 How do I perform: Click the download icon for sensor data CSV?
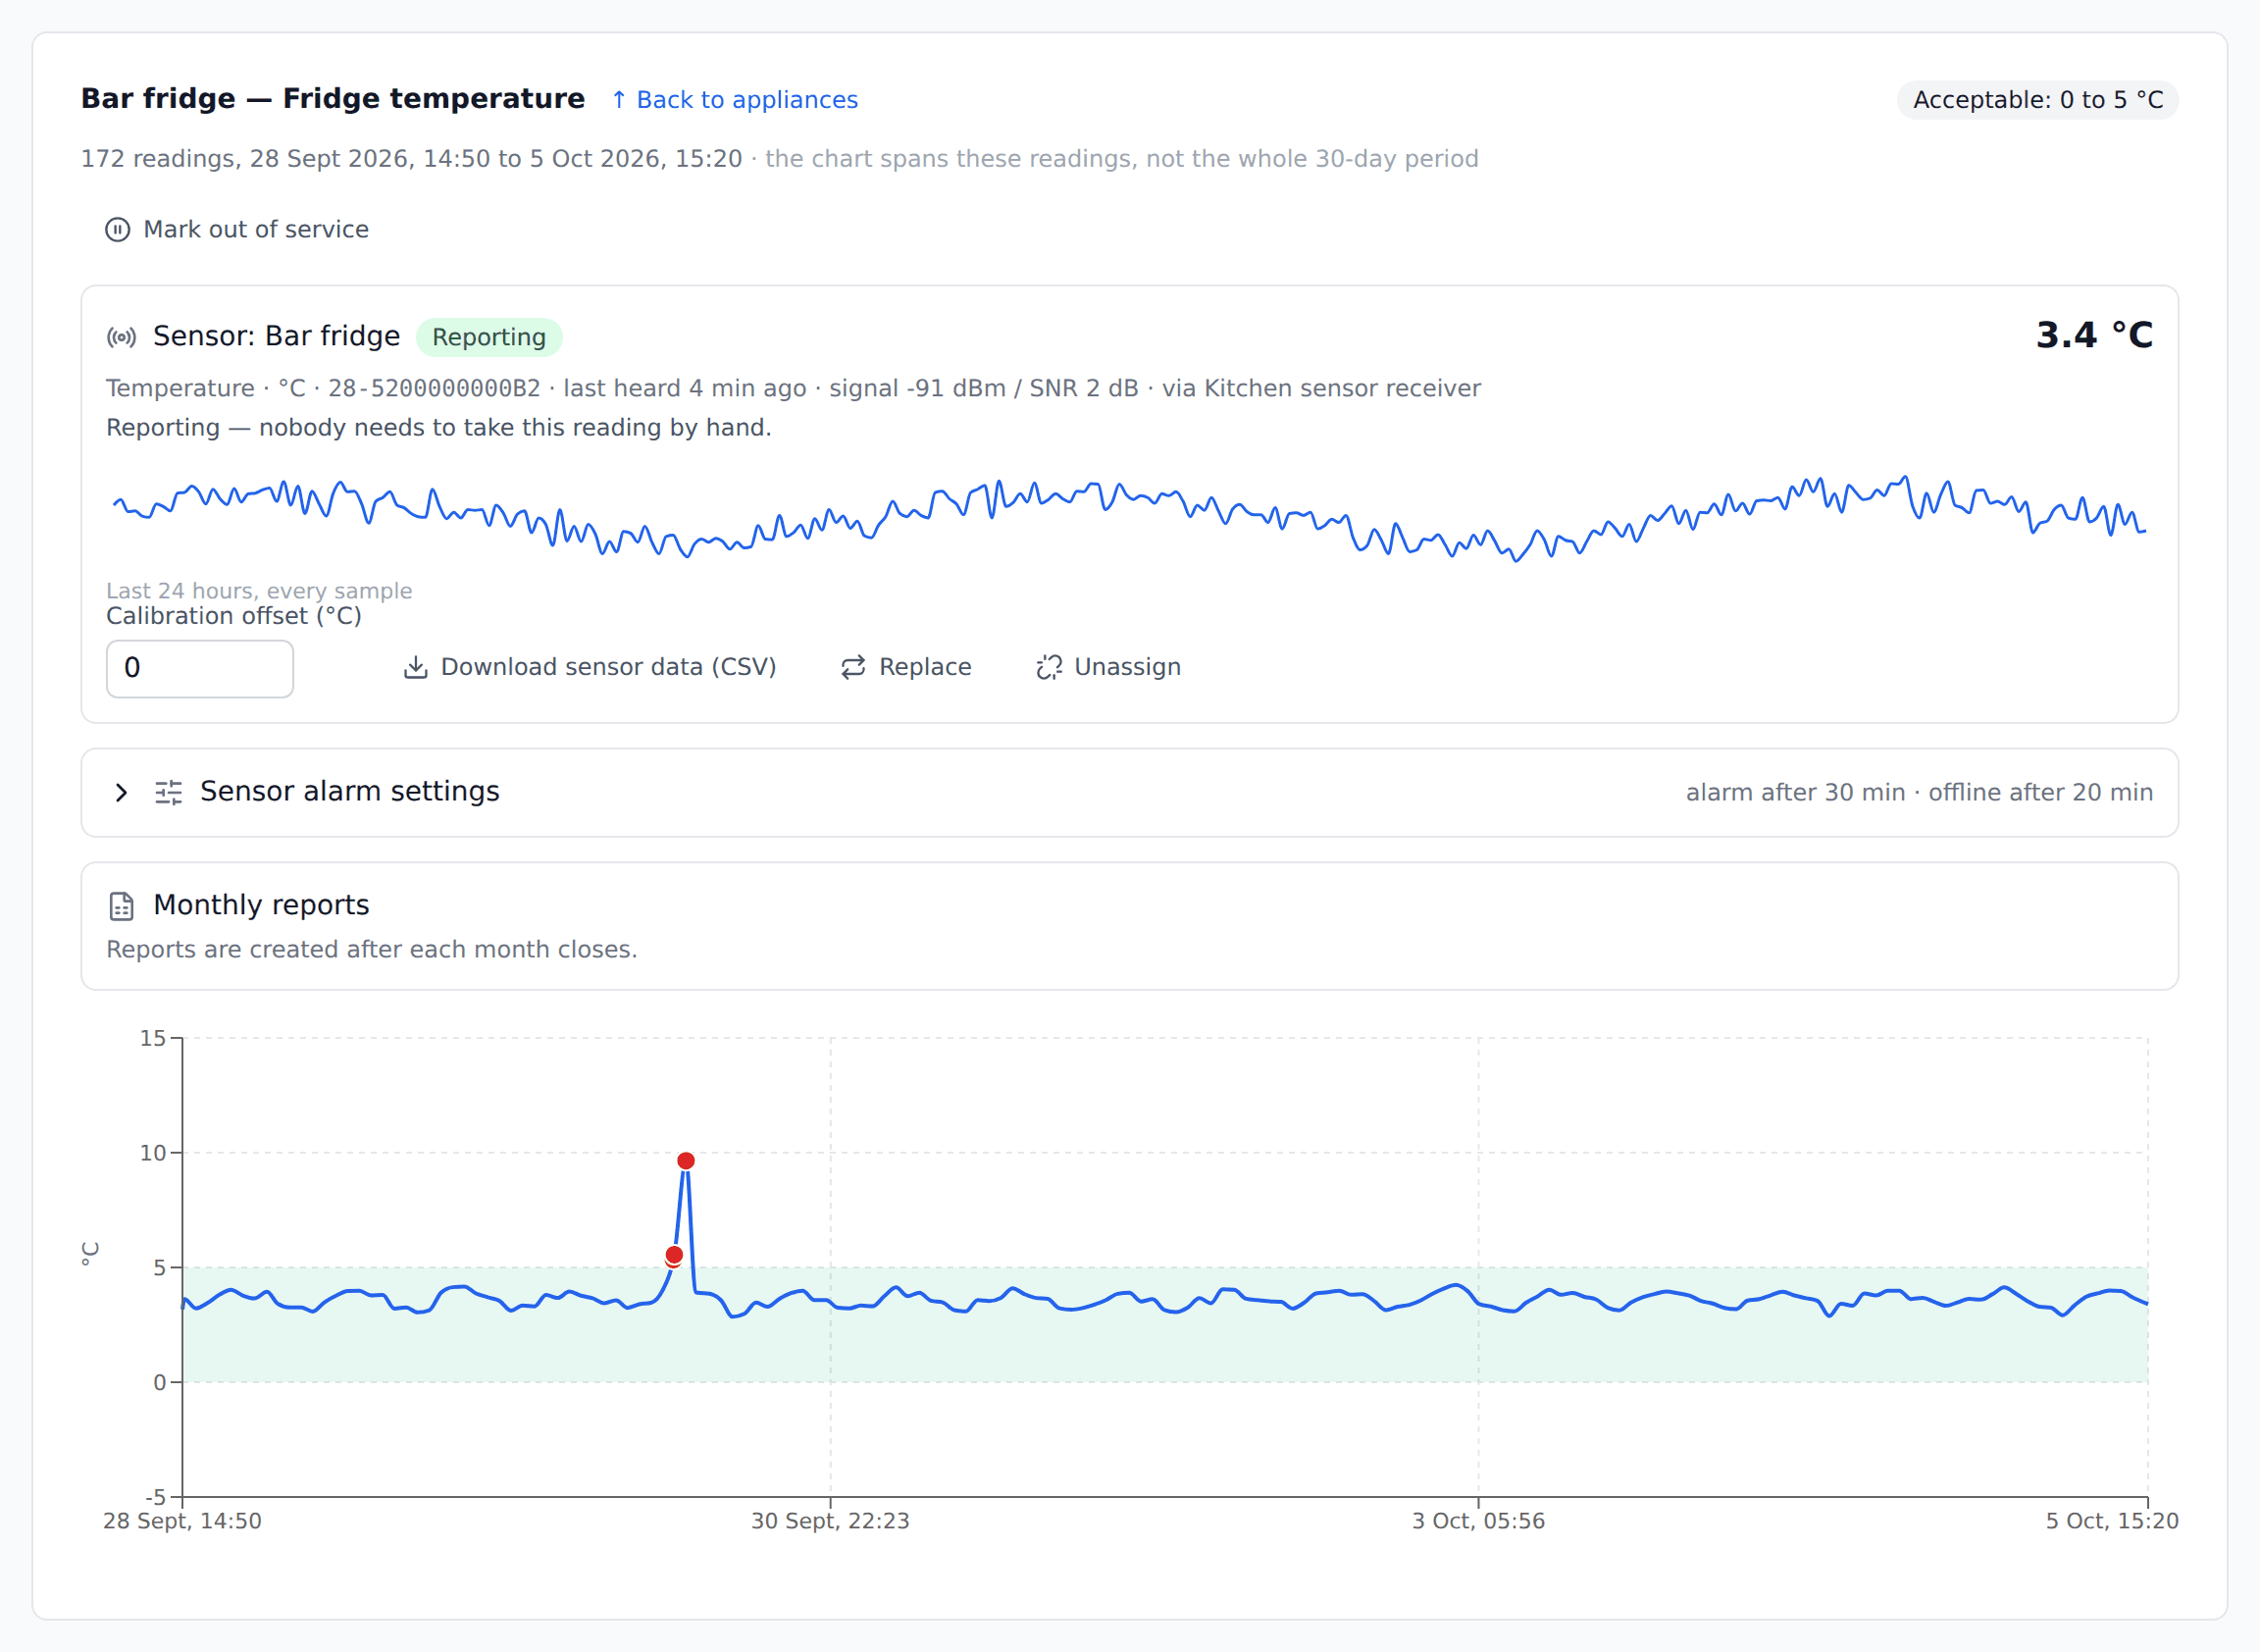[x=416, y=668]
